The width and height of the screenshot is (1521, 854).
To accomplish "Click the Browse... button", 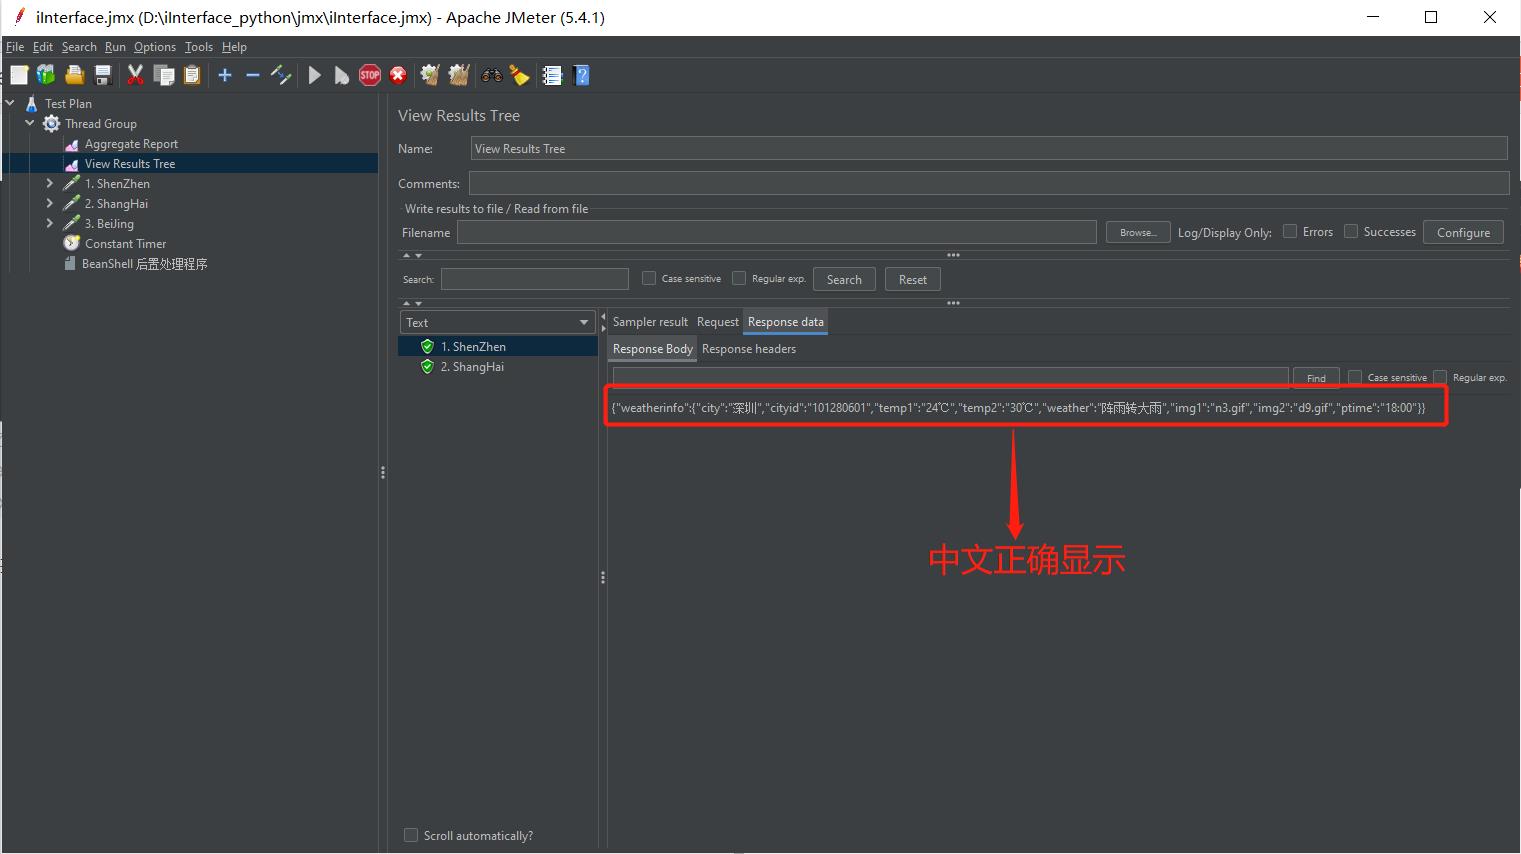I will 1138,232.
